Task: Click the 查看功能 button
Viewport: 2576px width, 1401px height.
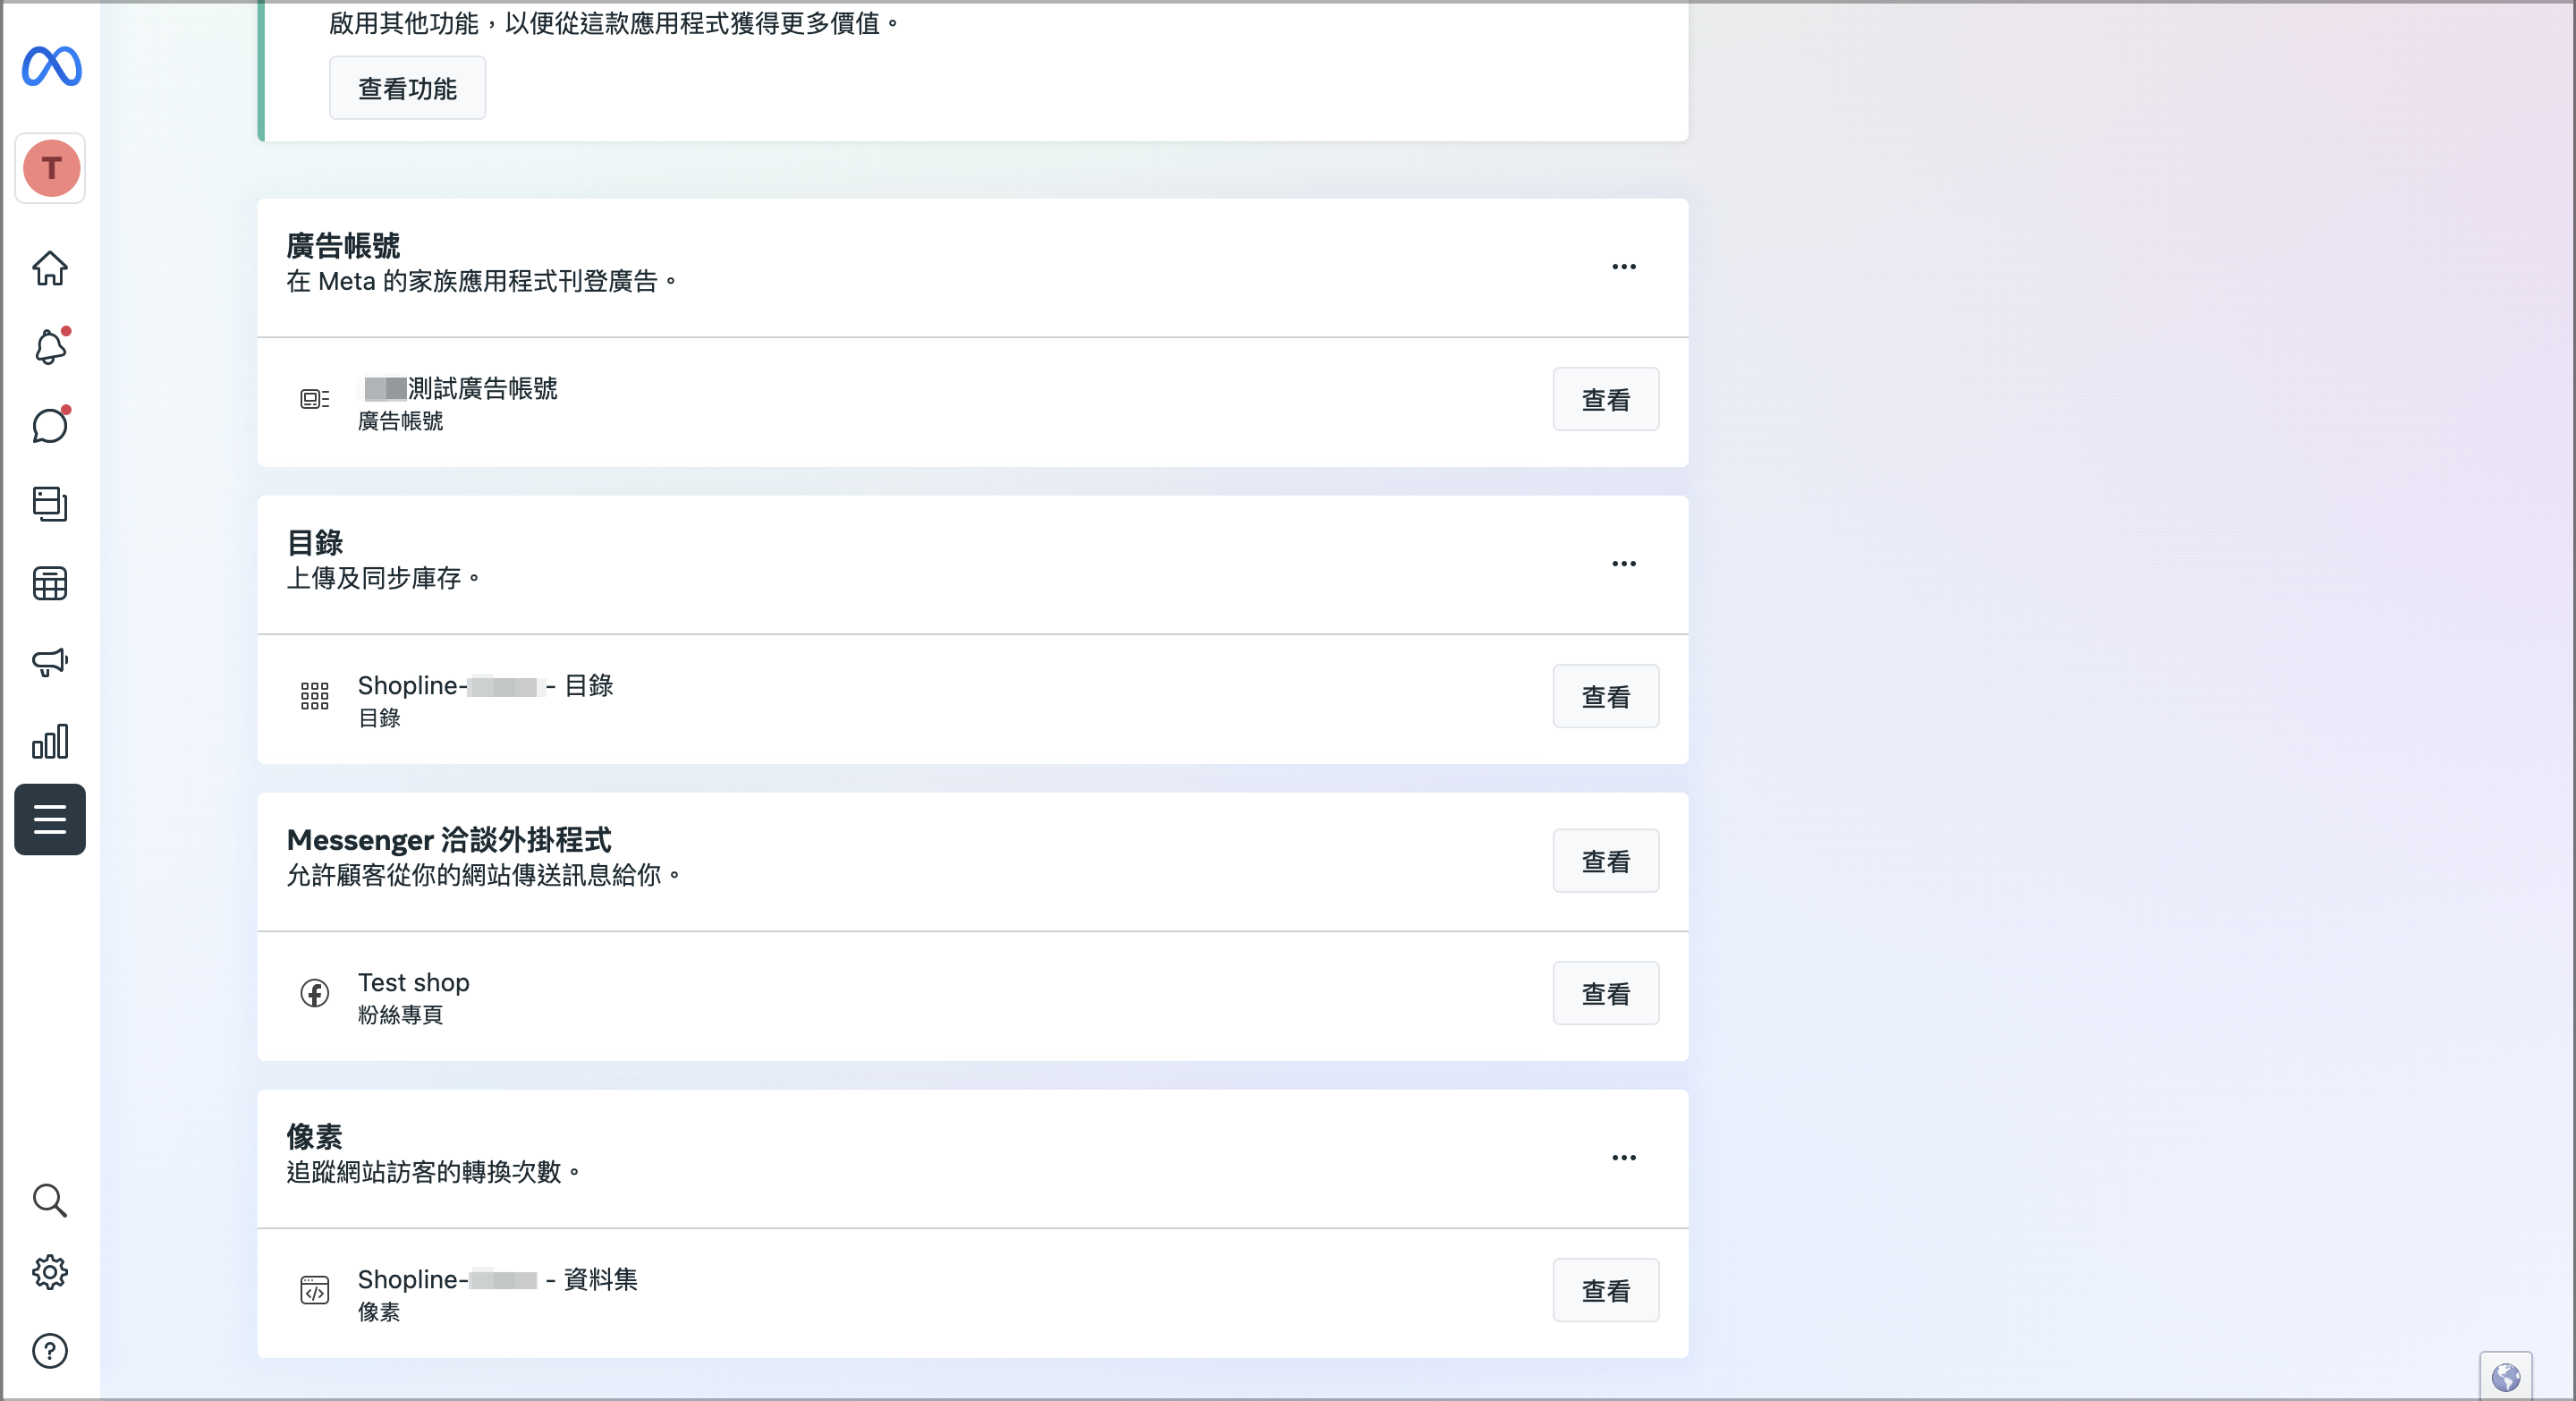Action: [408, 88]
